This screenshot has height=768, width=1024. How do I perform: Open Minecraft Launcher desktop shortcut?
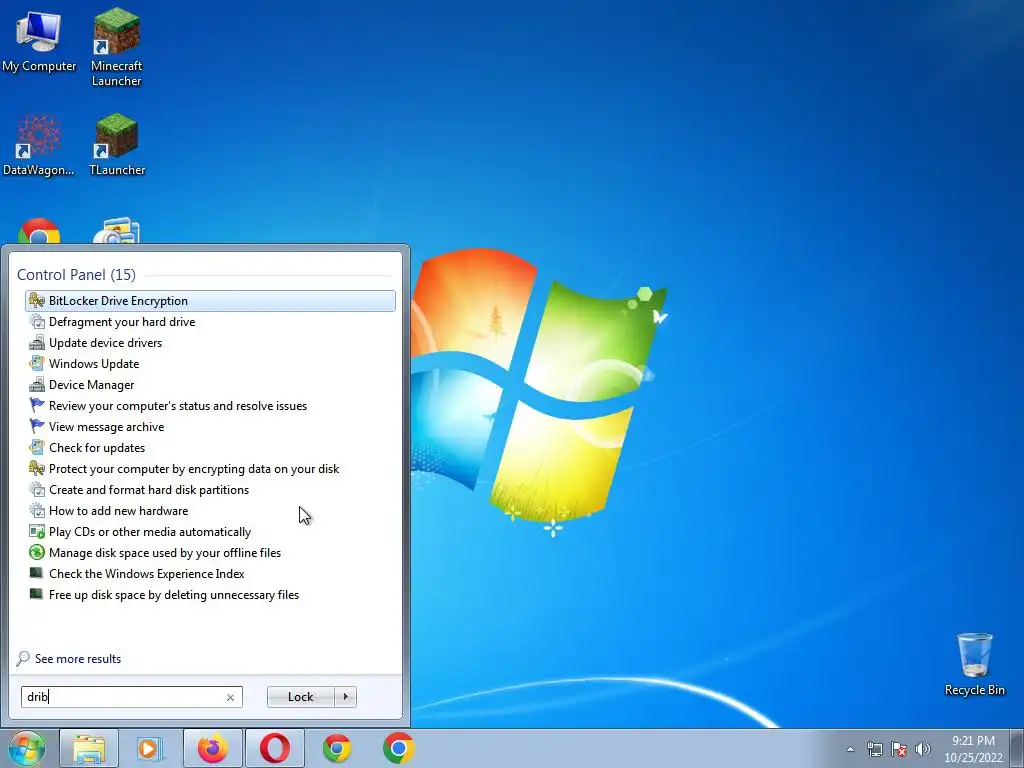pyautogui.click(x=116, y=47)
